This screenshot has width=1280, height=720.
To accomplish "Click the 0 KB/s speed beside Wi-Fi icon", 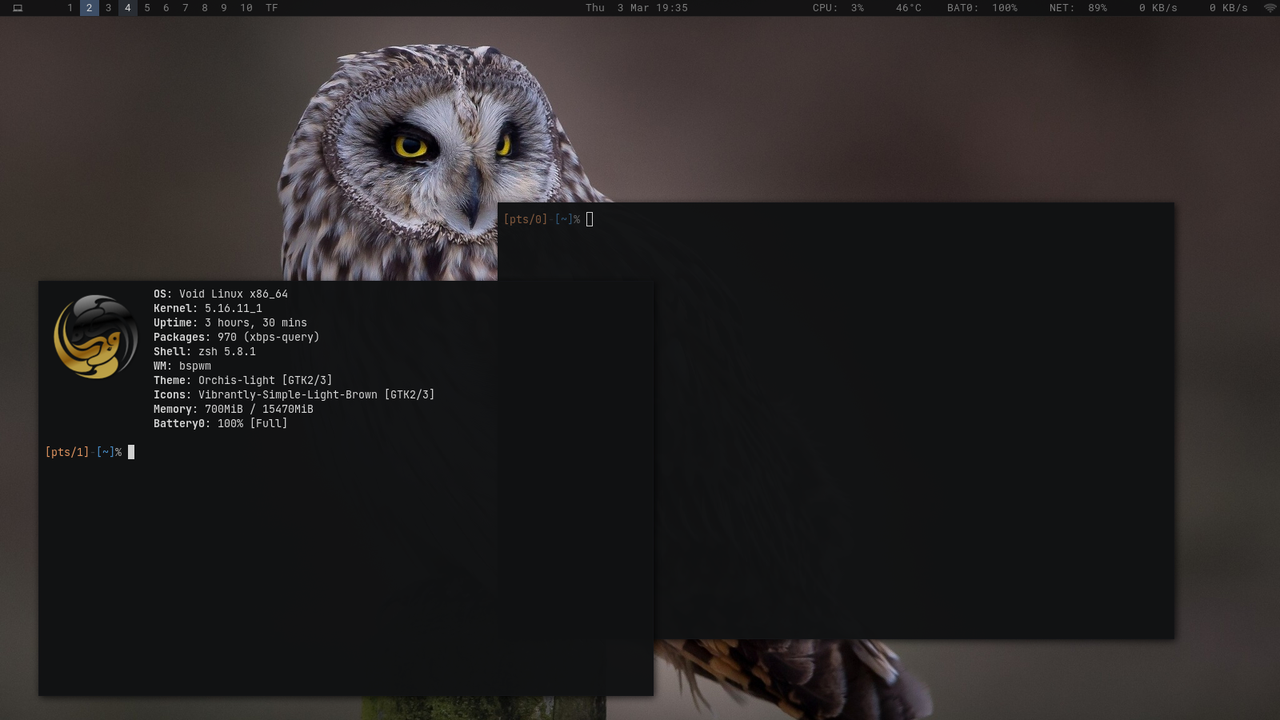I will pos(1228,8).
